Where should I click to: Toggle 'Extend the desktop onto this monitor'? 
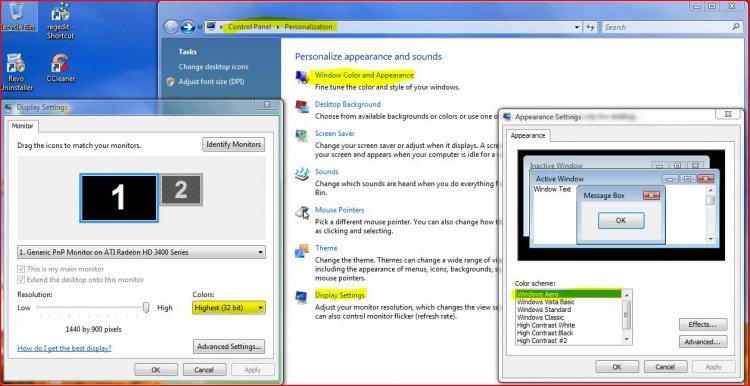coord(21,280)
